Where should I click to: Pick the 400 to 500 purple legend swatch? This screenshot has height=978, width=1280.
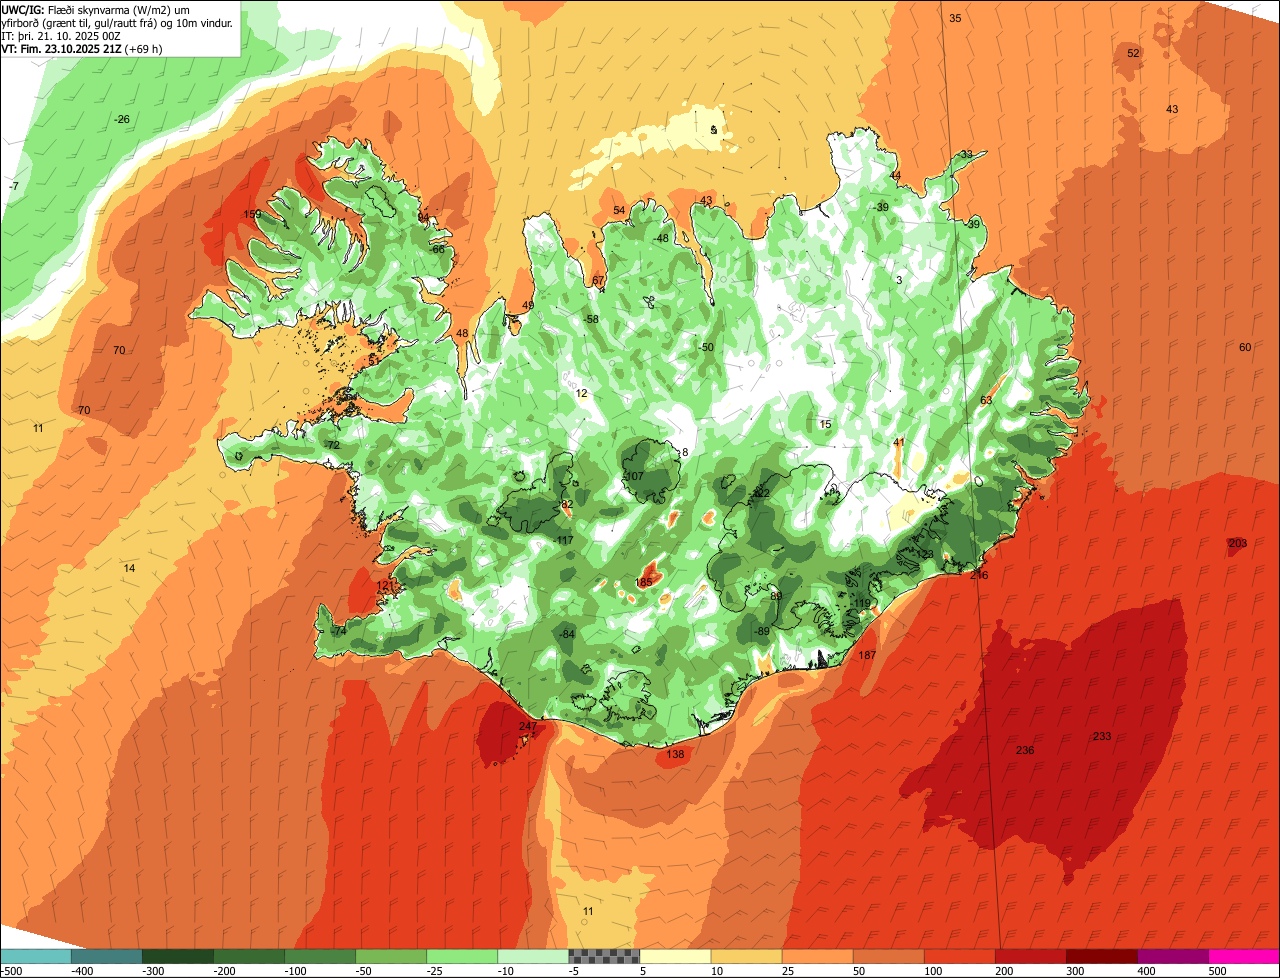pos(1171,956)
